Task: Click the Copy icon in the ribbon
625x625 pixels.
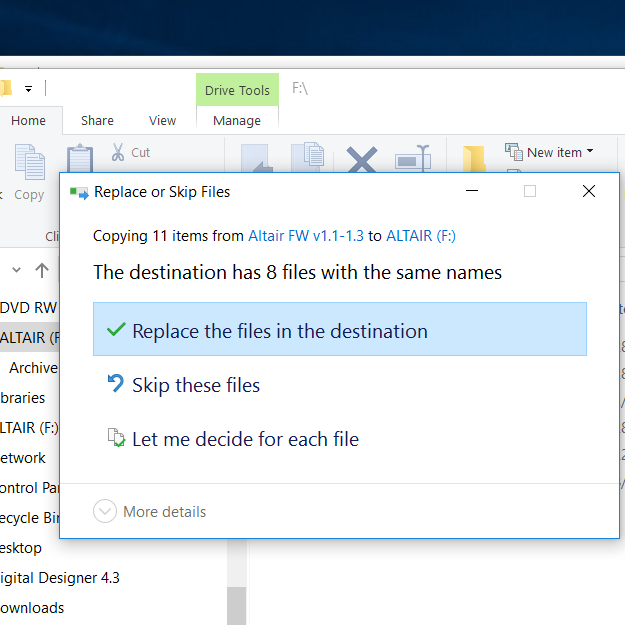Action: pos(29,161)
